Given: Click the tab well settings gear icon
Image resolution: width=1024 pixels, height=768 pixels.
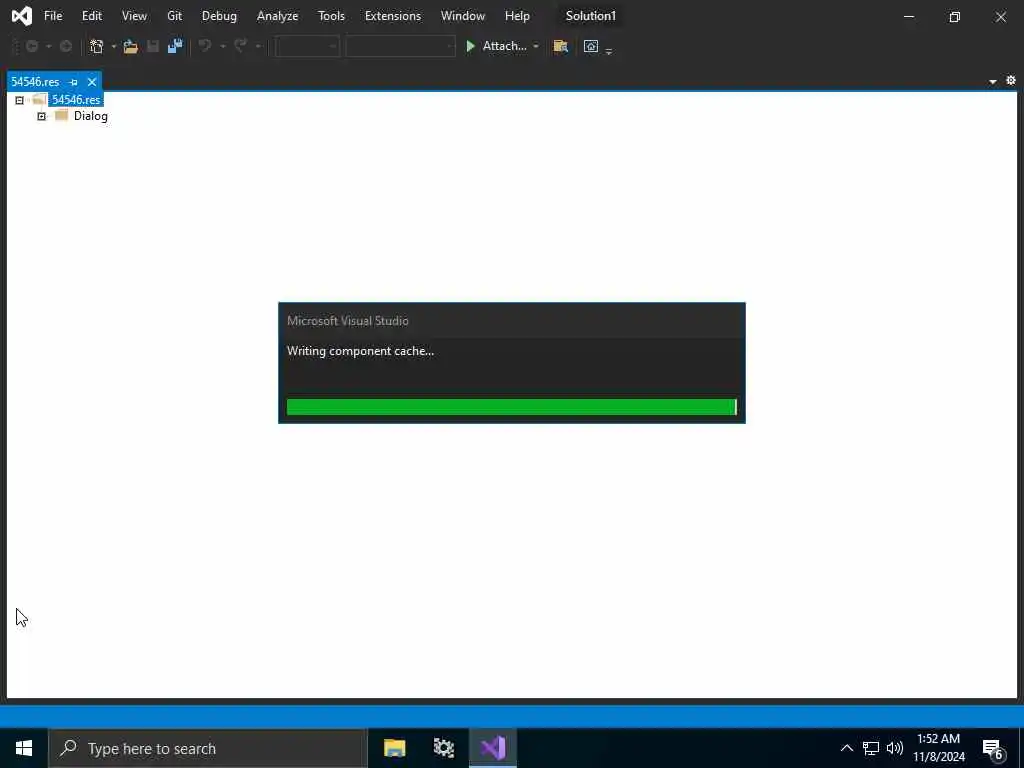Looking at the screenshot, I should coord(1011,80).
